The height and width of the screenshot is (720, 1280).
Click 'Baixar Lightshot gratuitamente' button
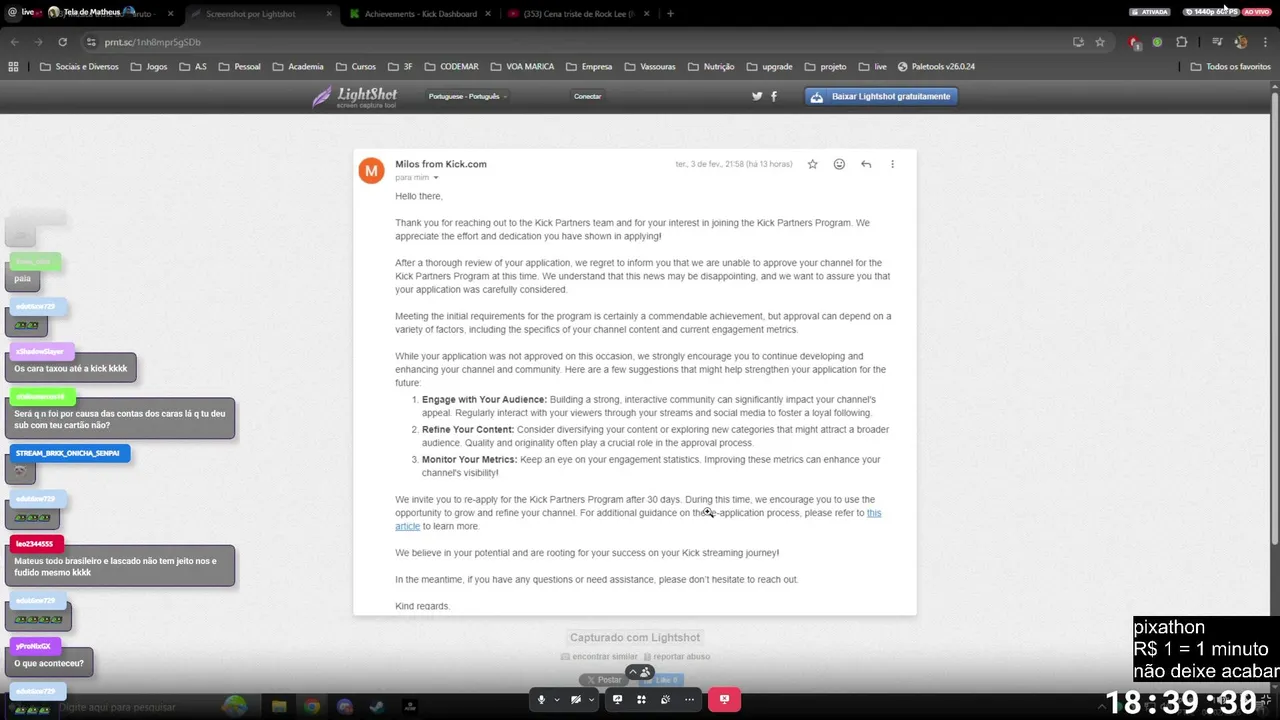(881, 96)
